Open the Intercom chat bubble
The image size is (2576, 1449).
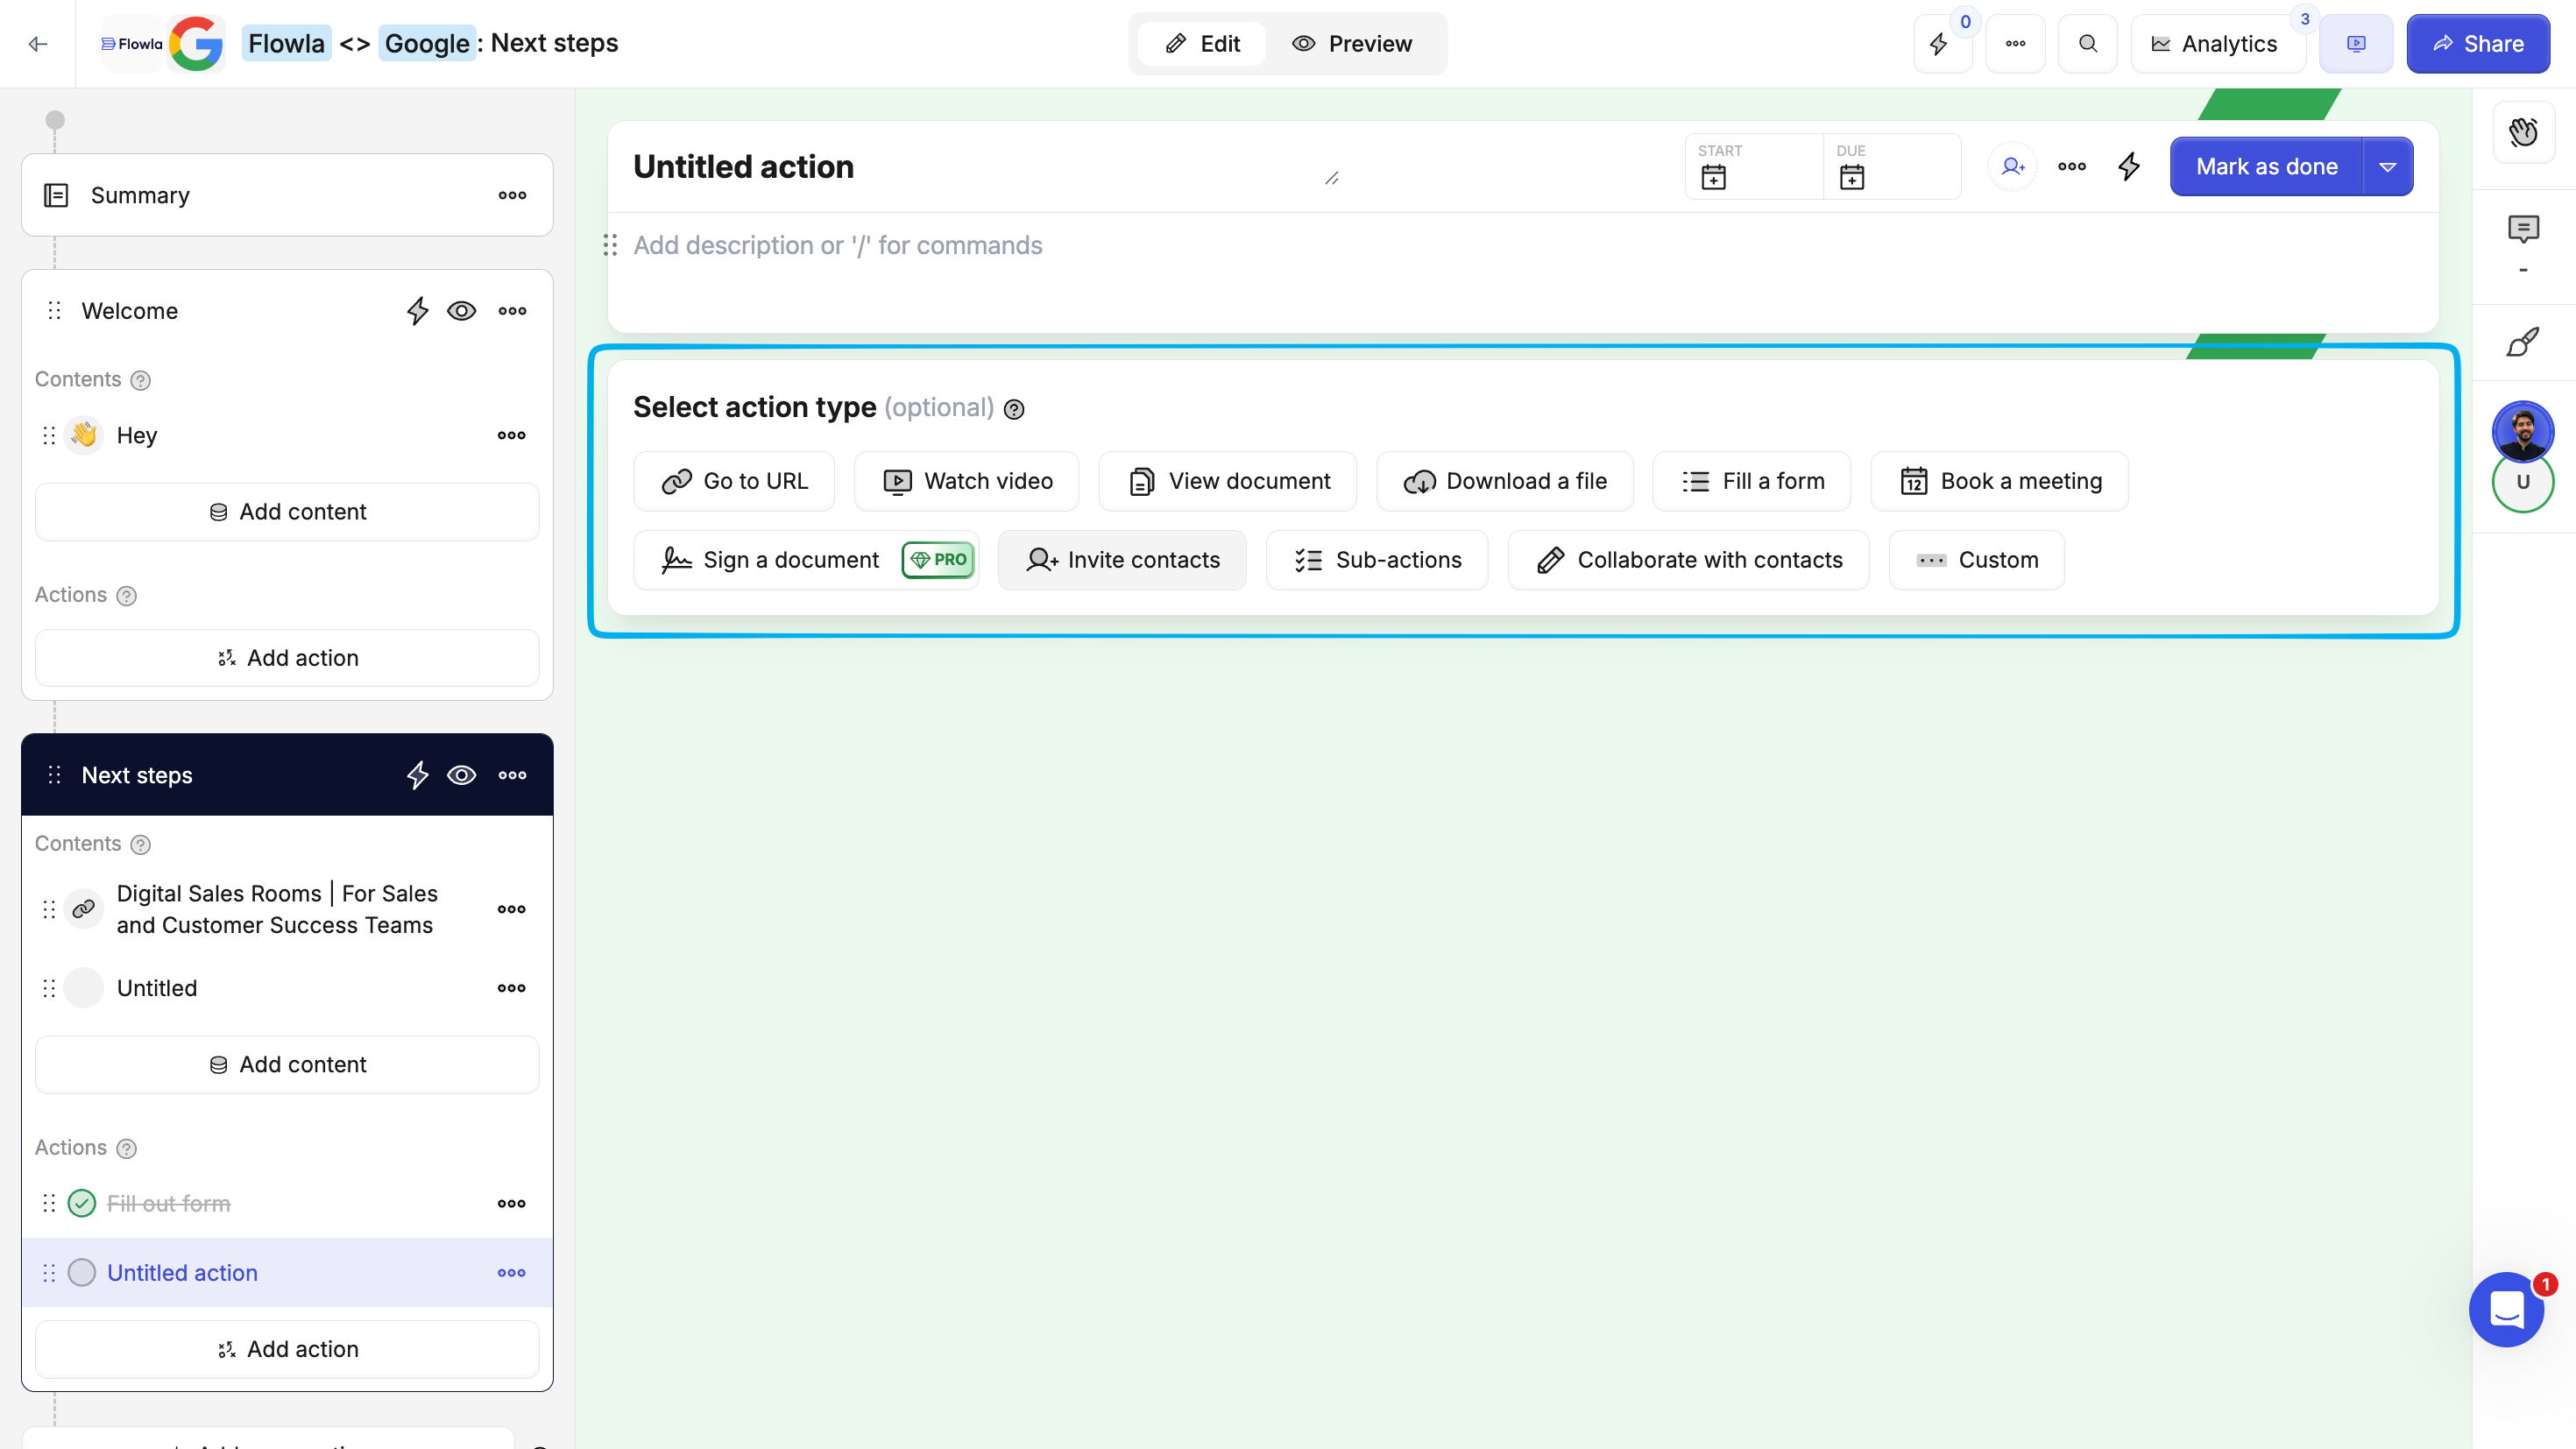point(2506,1309)
